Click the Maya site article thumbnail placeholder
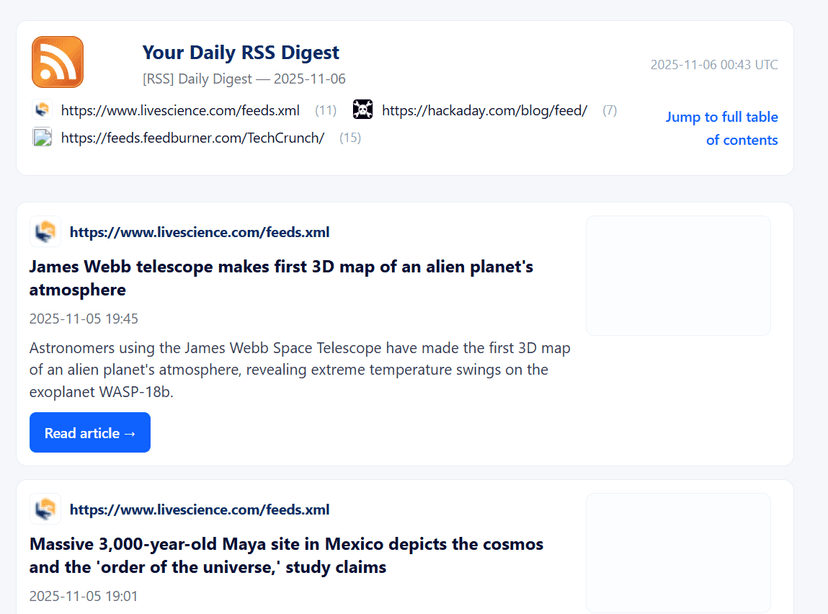Image resolution: width=828 pixels, height=614 pixels. 677,552
